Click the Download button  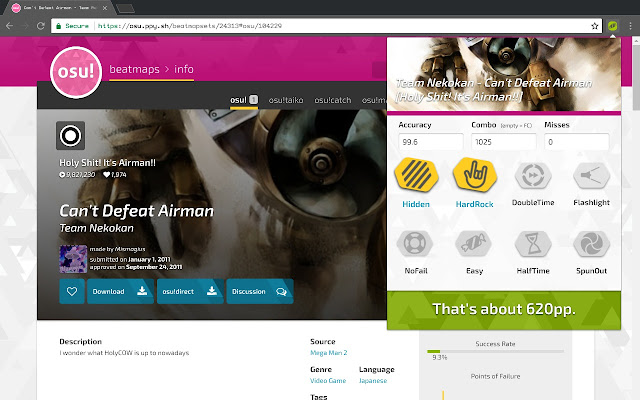[x=120, y=291]
